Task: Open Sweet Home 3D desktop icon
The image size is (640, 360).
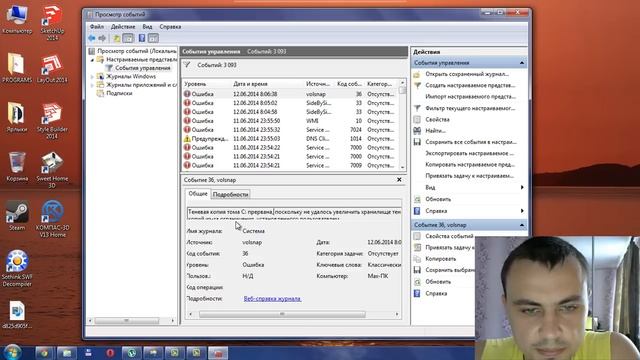Action: (x=52, y=170)
